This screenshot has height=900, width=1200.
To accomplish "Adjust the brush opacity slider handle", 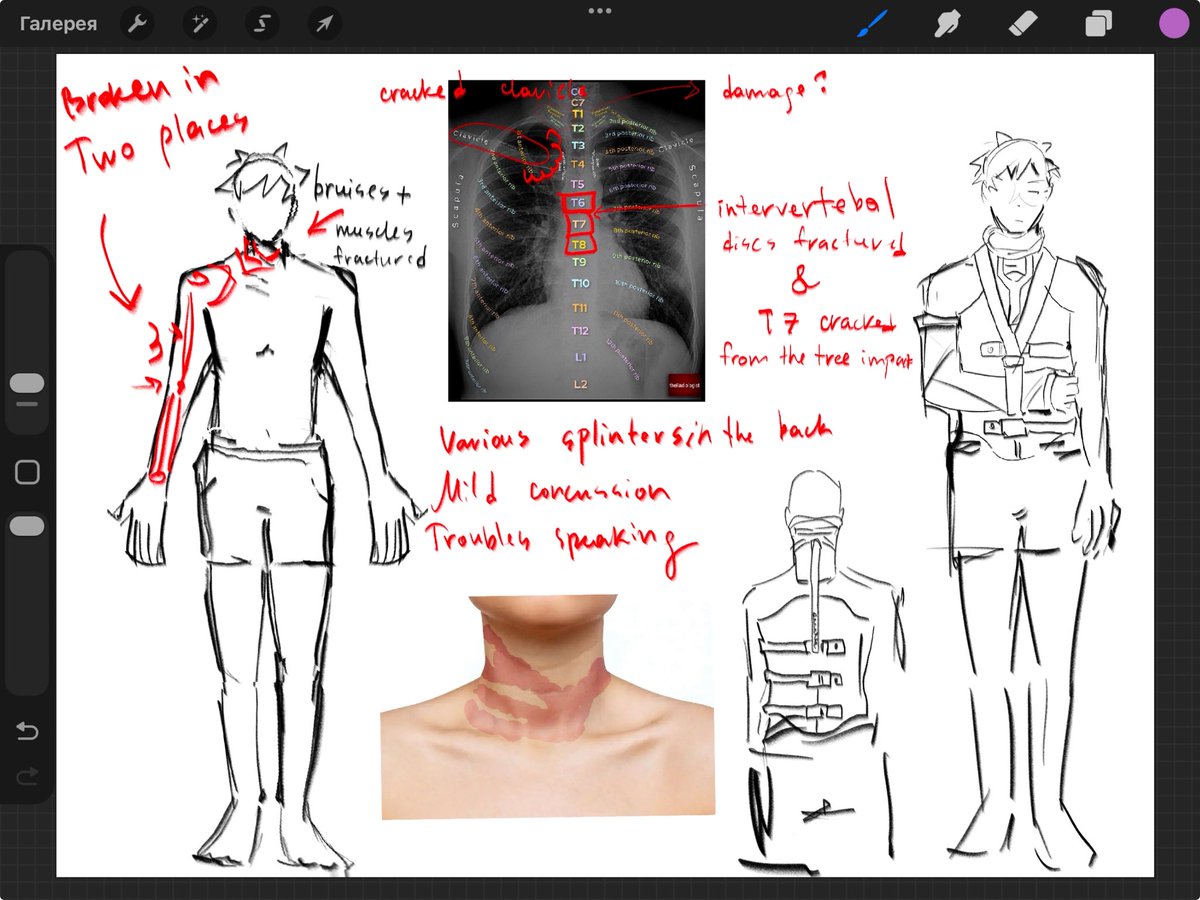I will point(27,526).
